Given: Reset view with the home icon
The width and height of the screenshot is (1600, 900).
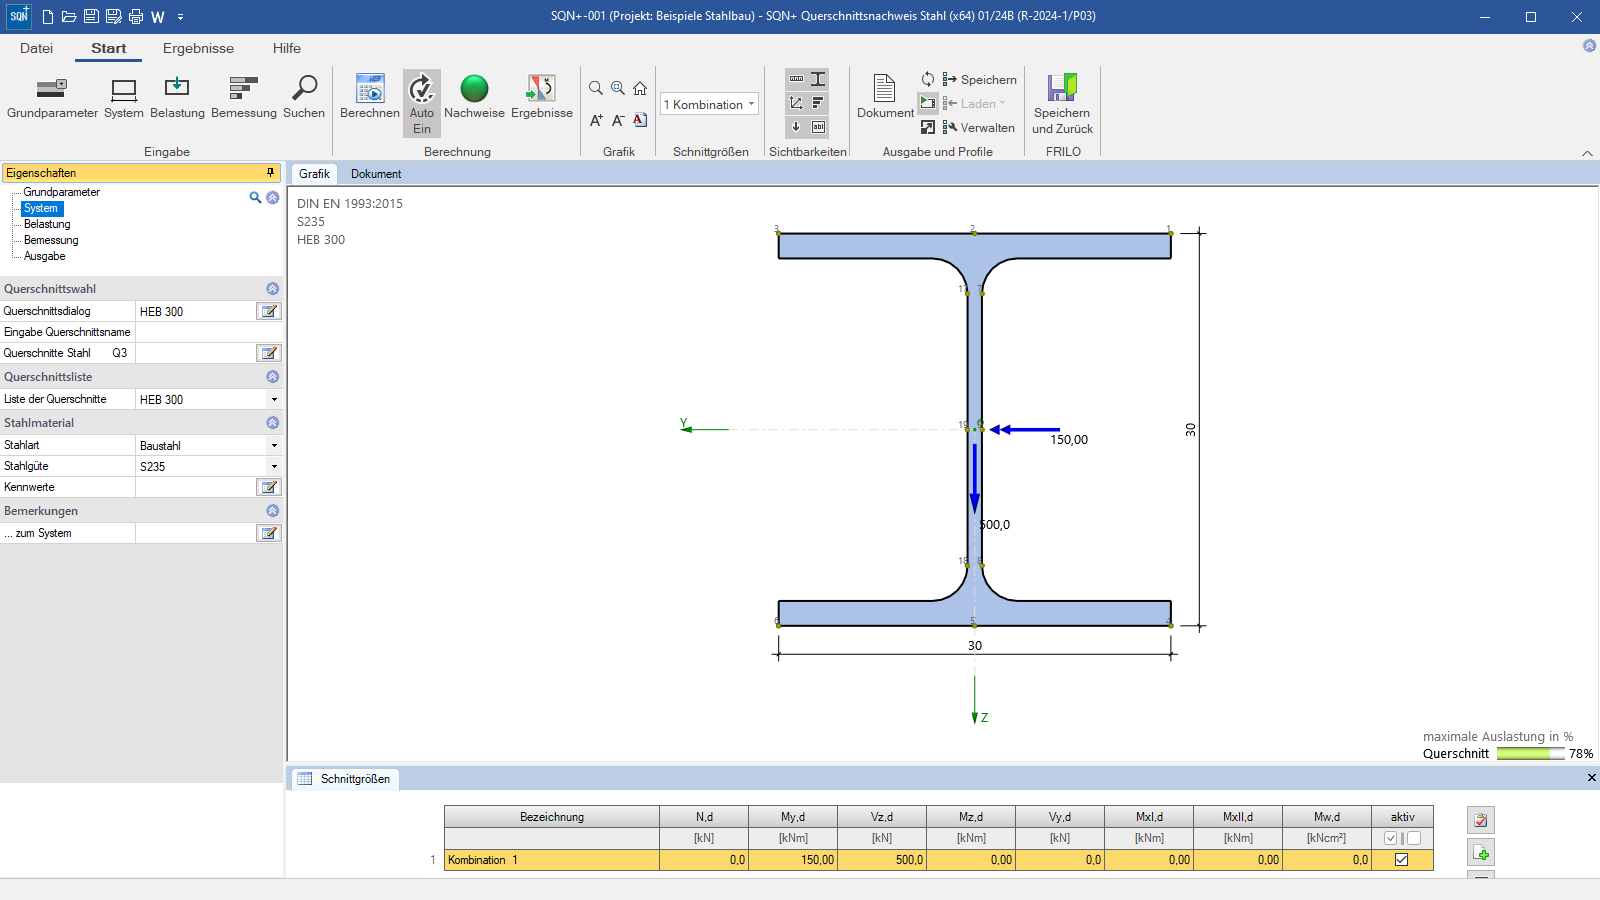Looking at the screenshot, I should (x=640, y=88).
